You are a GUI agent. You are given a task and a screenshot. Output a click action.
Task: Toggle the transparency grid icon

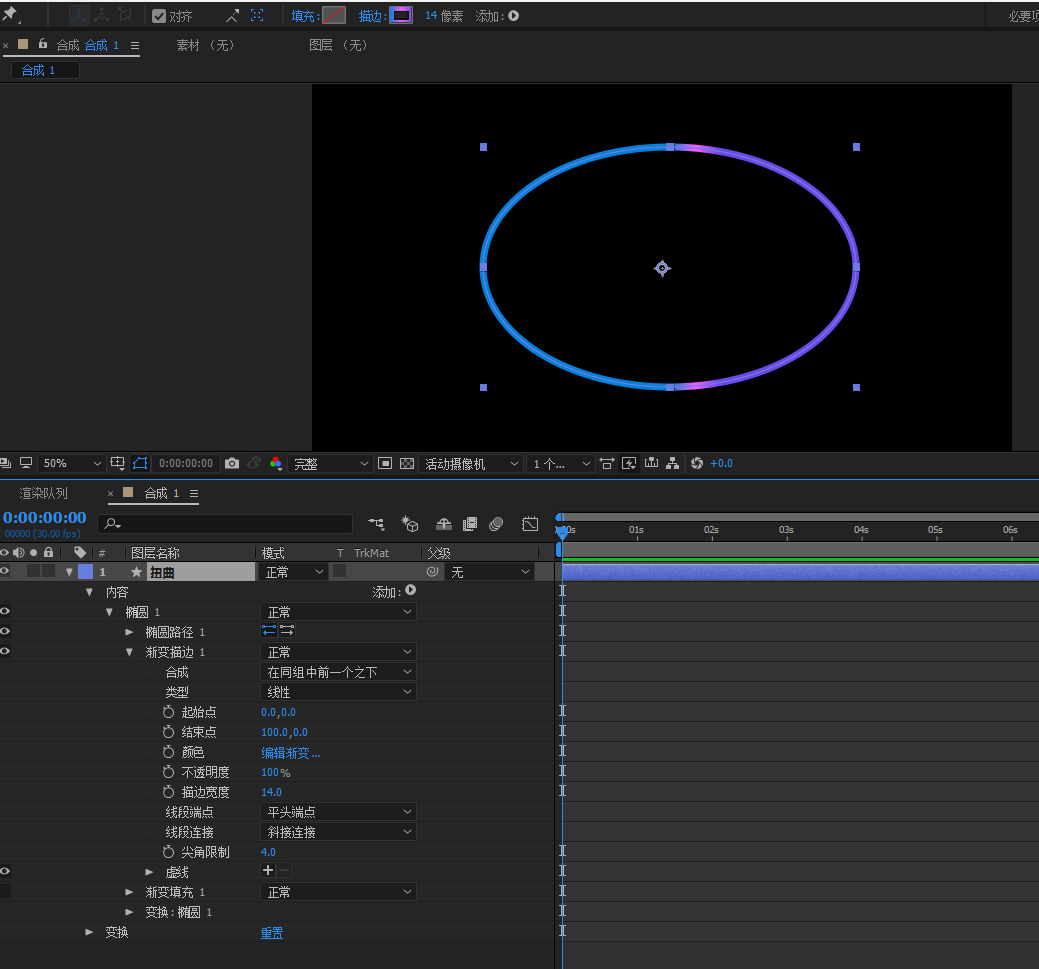(x=407, y=463)
